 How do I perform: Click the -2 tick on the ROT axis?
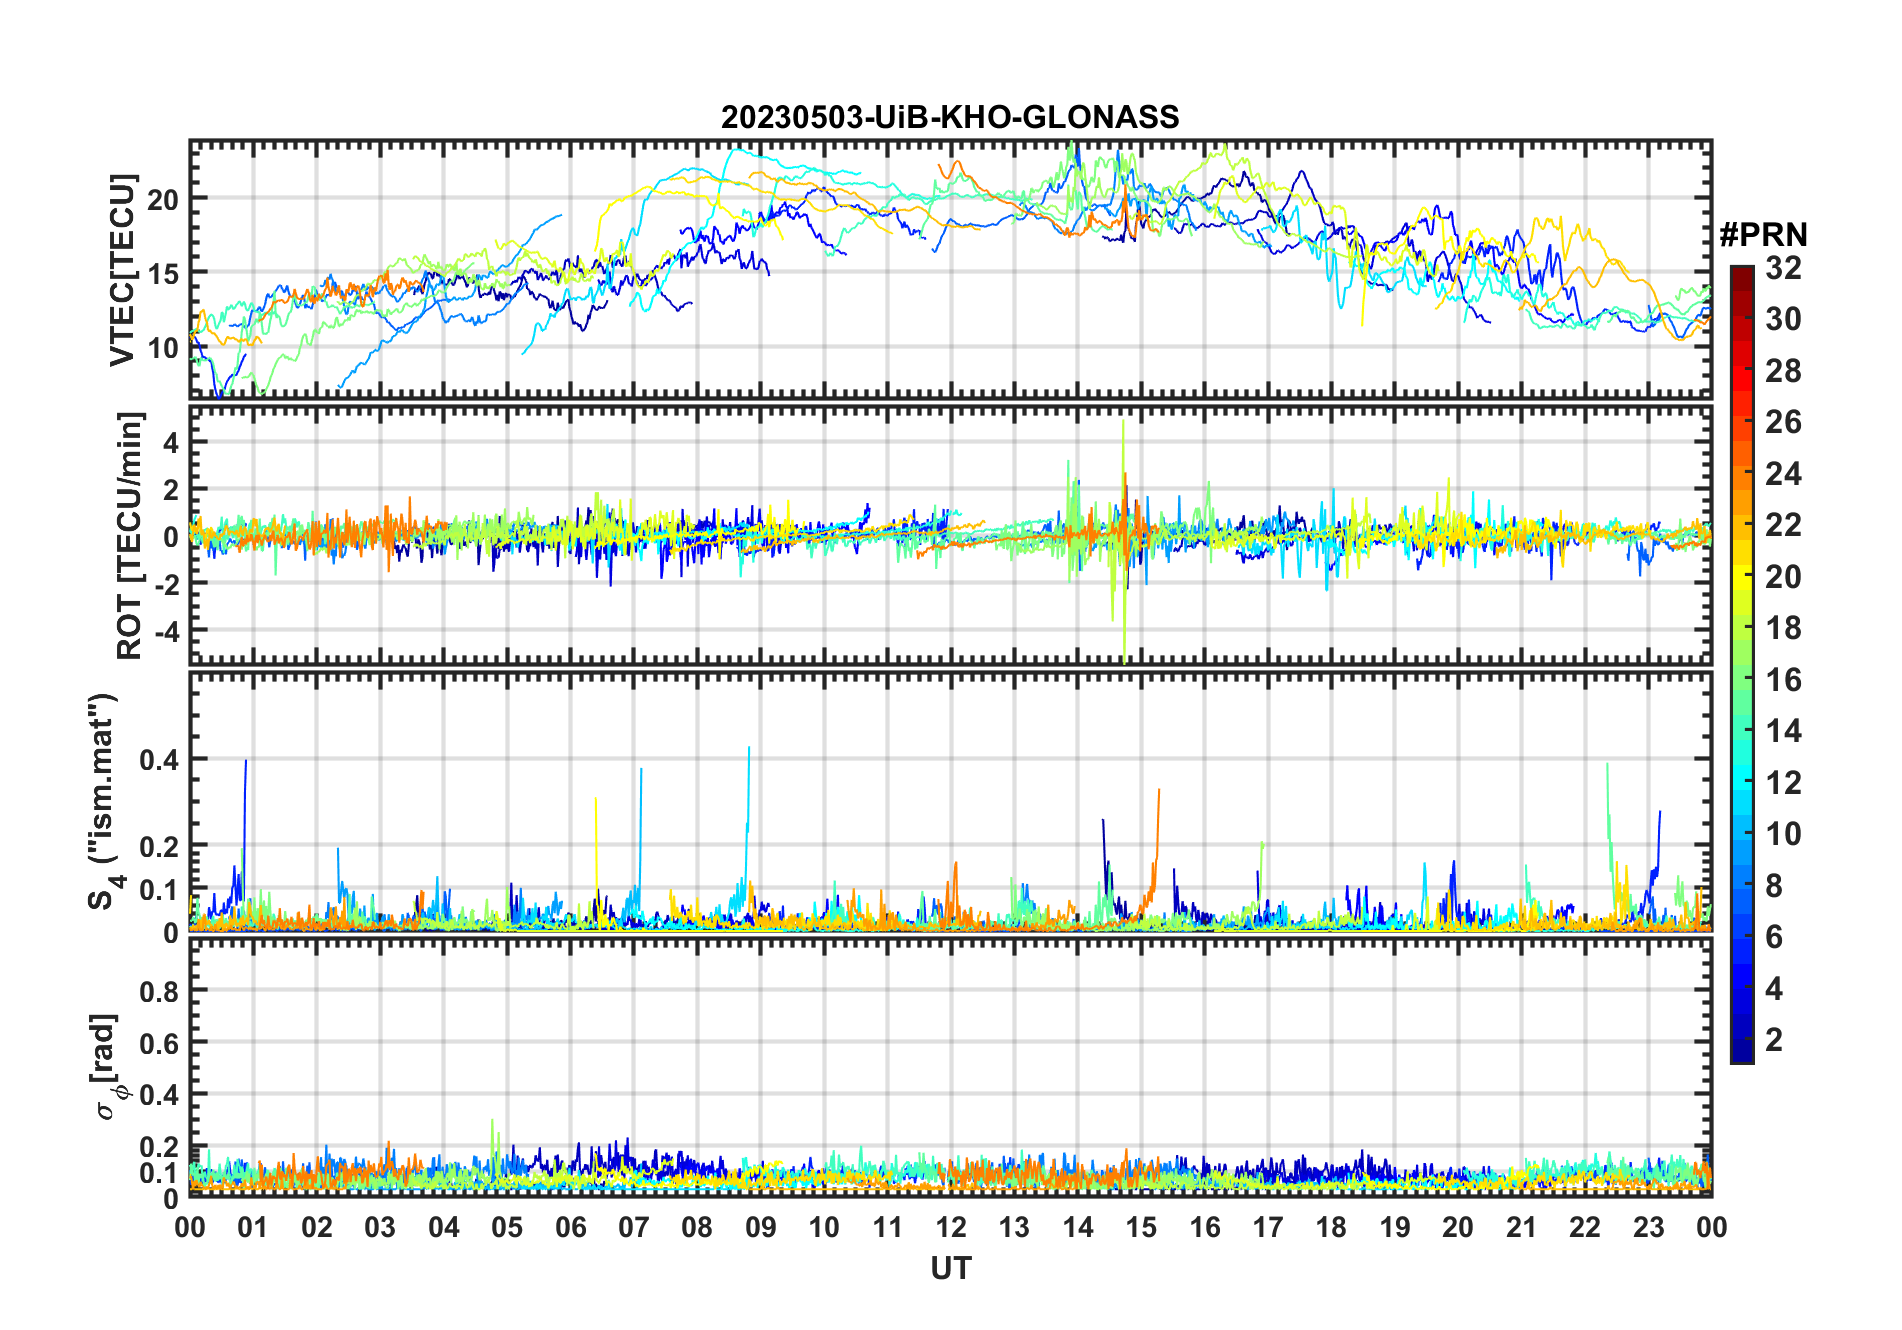click(x=166, y=583)
